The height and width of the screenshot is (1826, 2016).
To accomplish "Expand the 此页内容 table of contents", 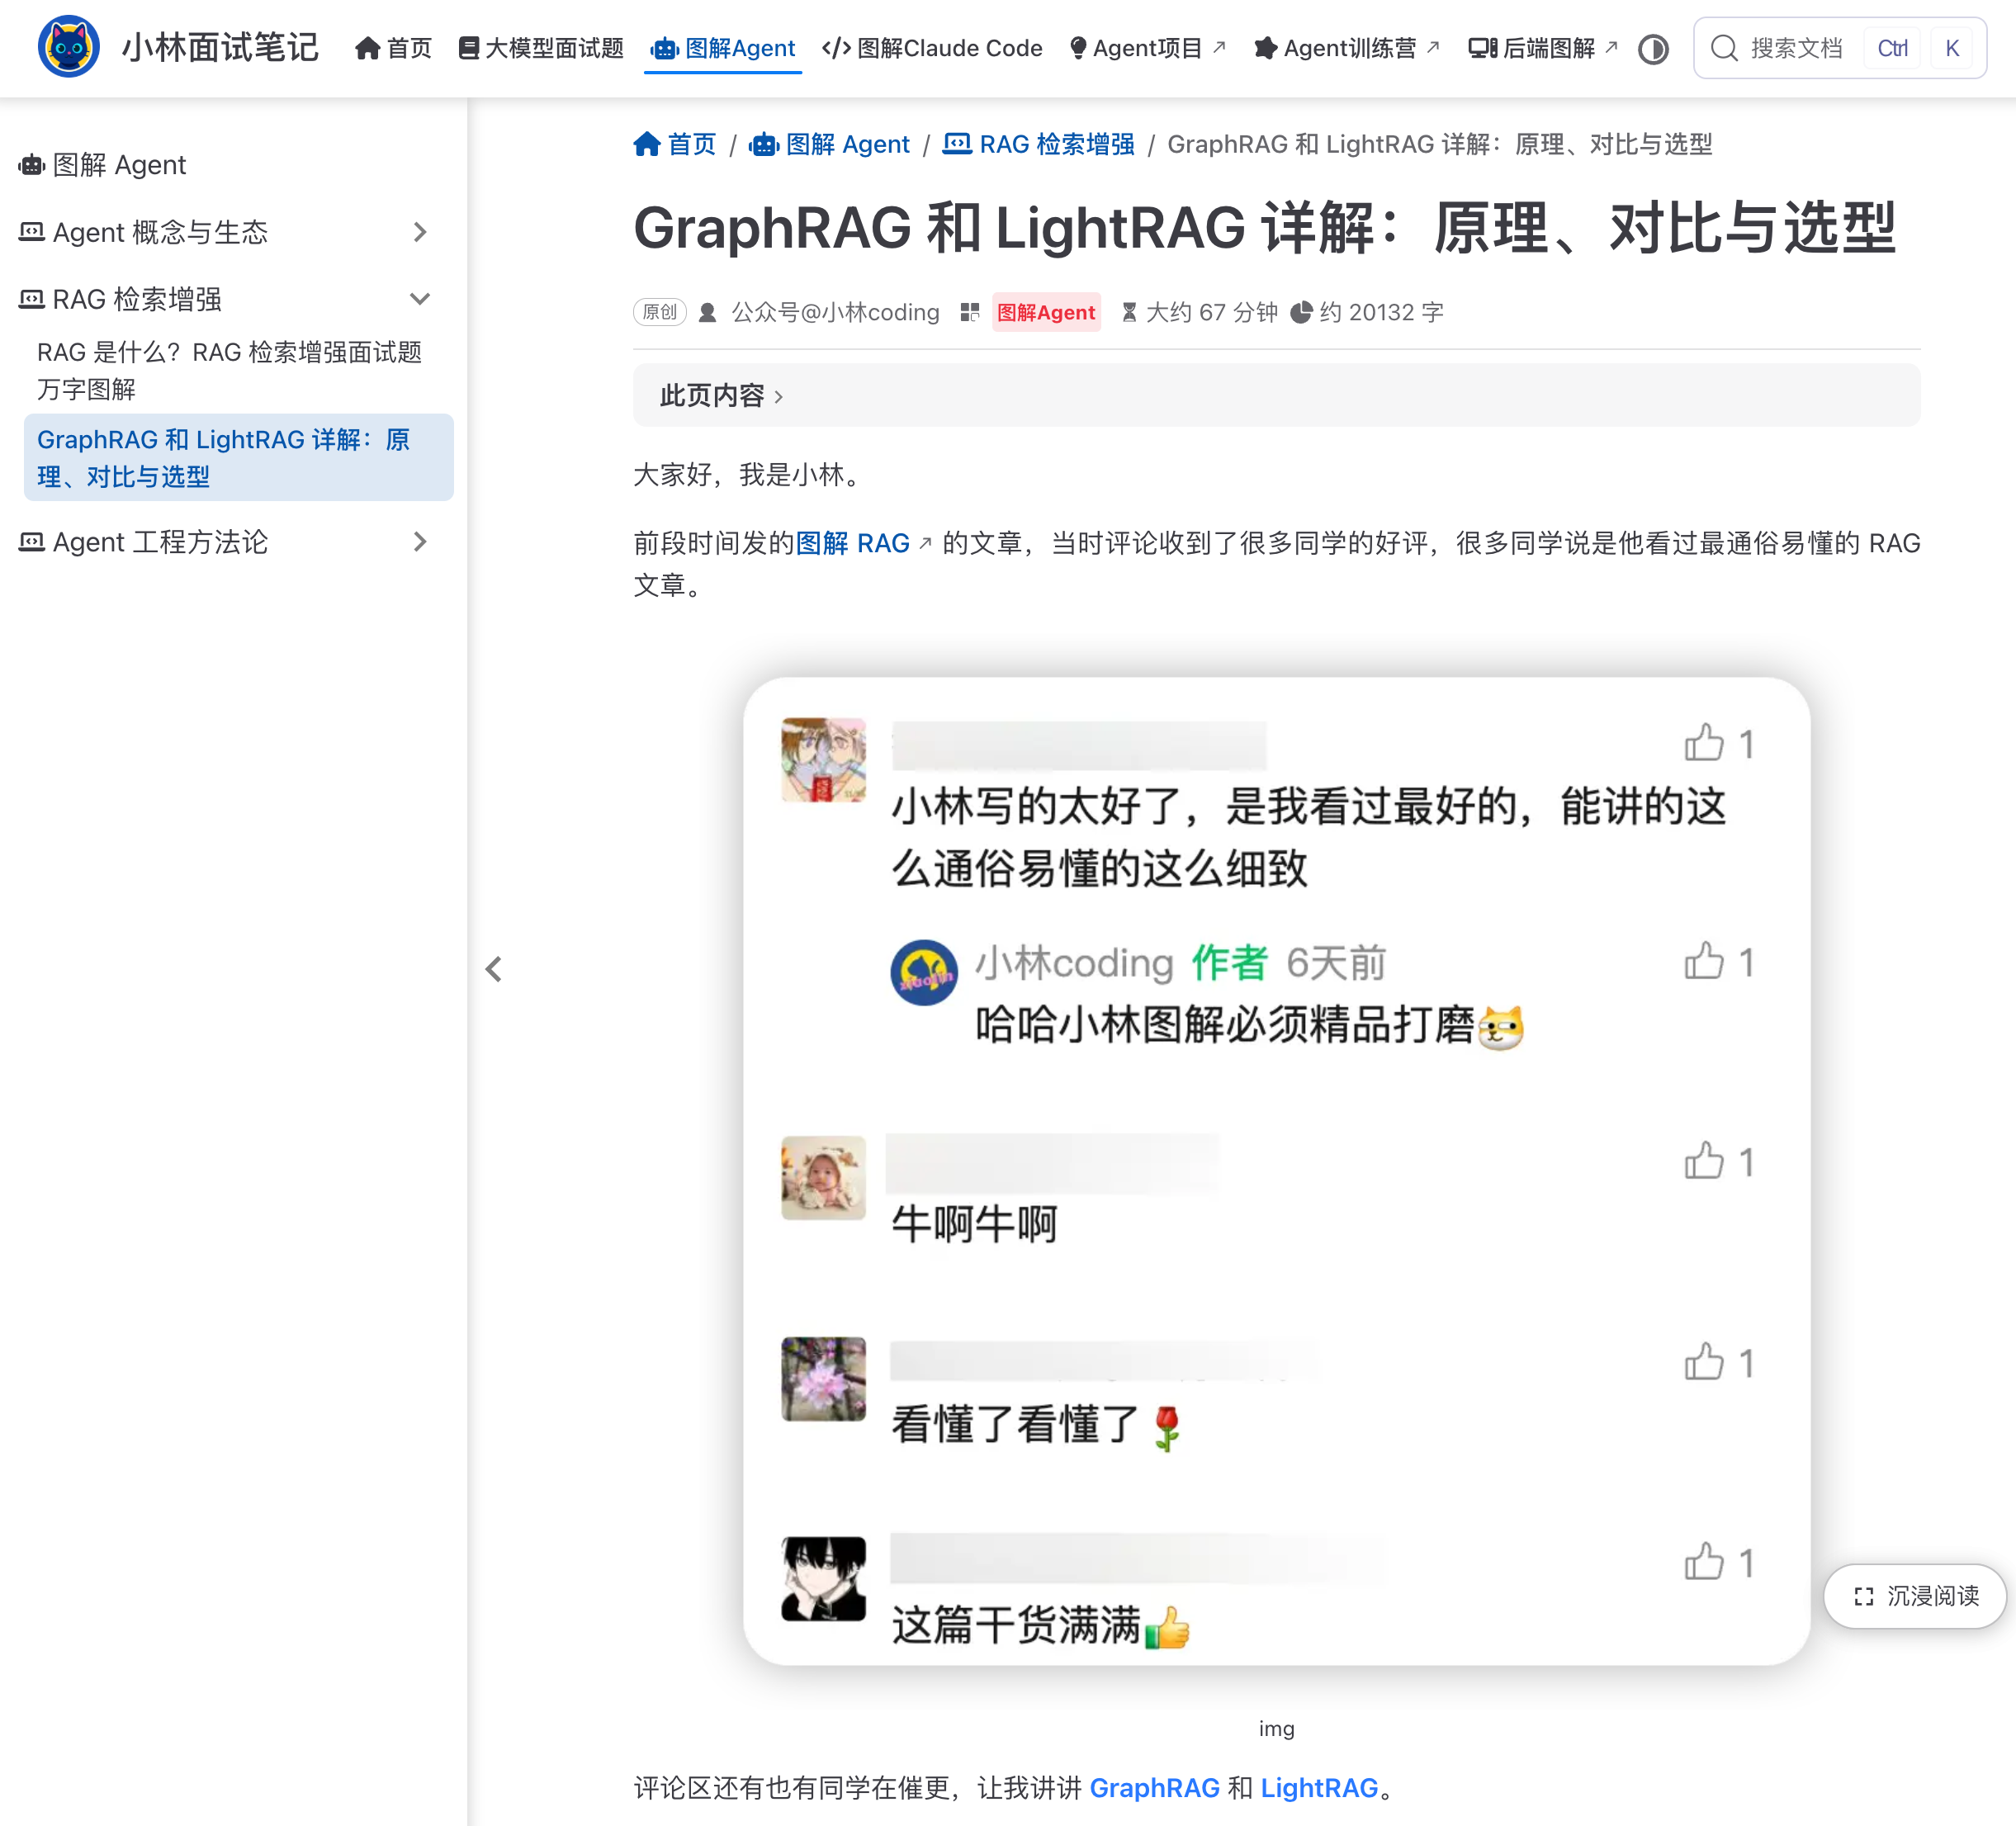I will pos(1276,396).
